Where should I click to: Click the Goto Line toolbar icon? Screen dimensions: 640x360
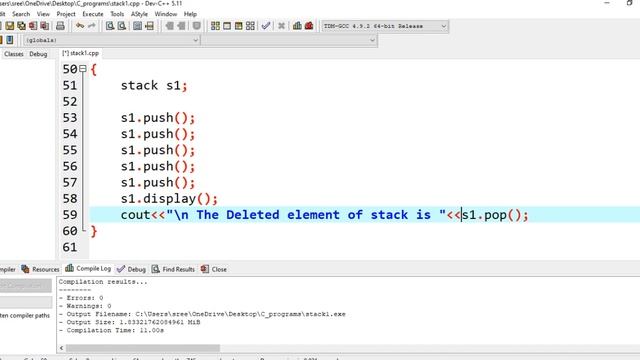[149, 26]
